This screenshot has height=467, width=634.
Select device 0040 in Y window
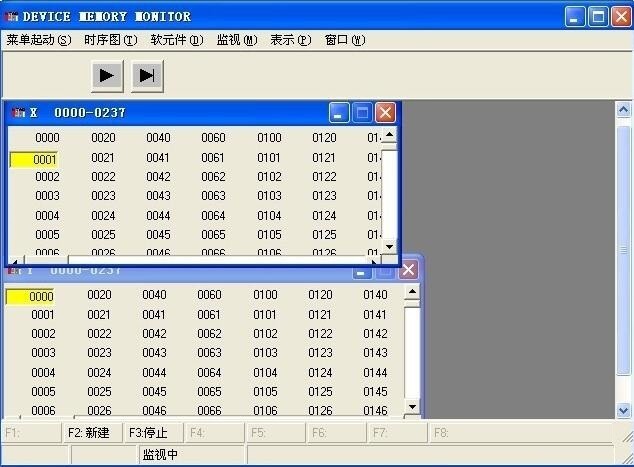[x=154, y=295]
